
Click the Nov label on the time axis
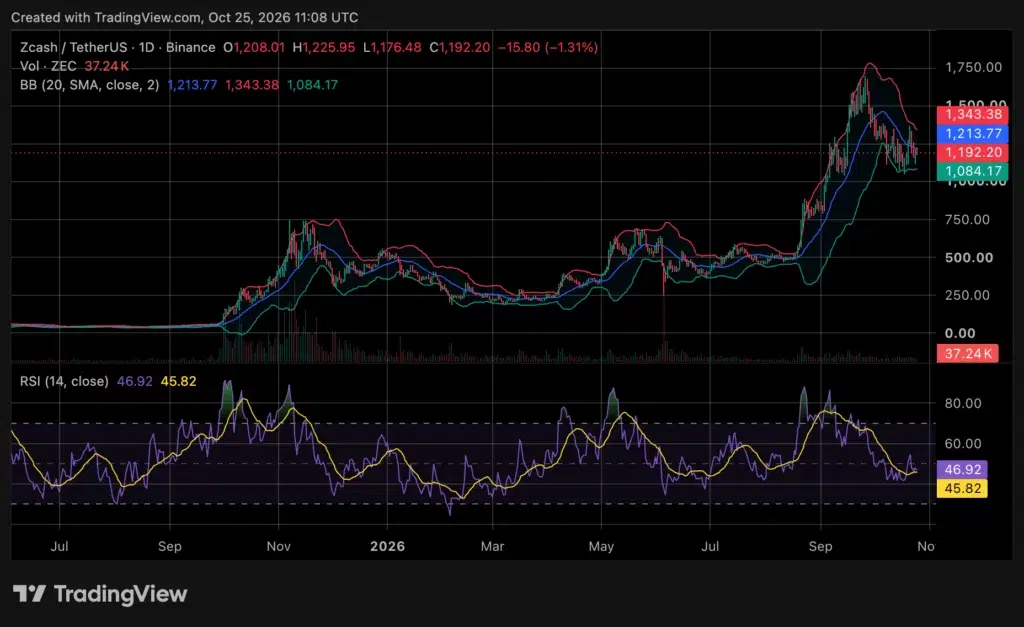point(278,546)
